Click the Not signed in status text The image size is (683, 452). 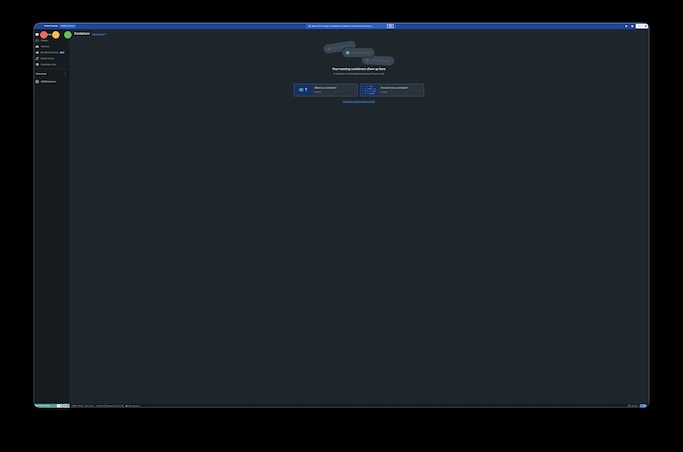133,405
